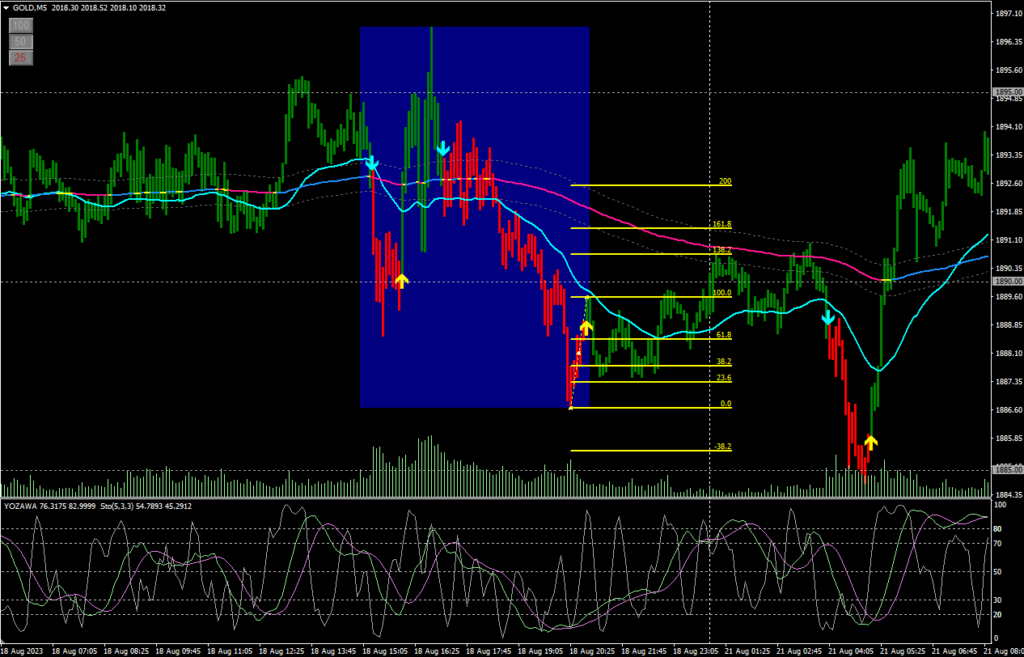Click the cyan down arrow on blue rectangle's left edge
1024x657 pixels.
tap(372, 162)
